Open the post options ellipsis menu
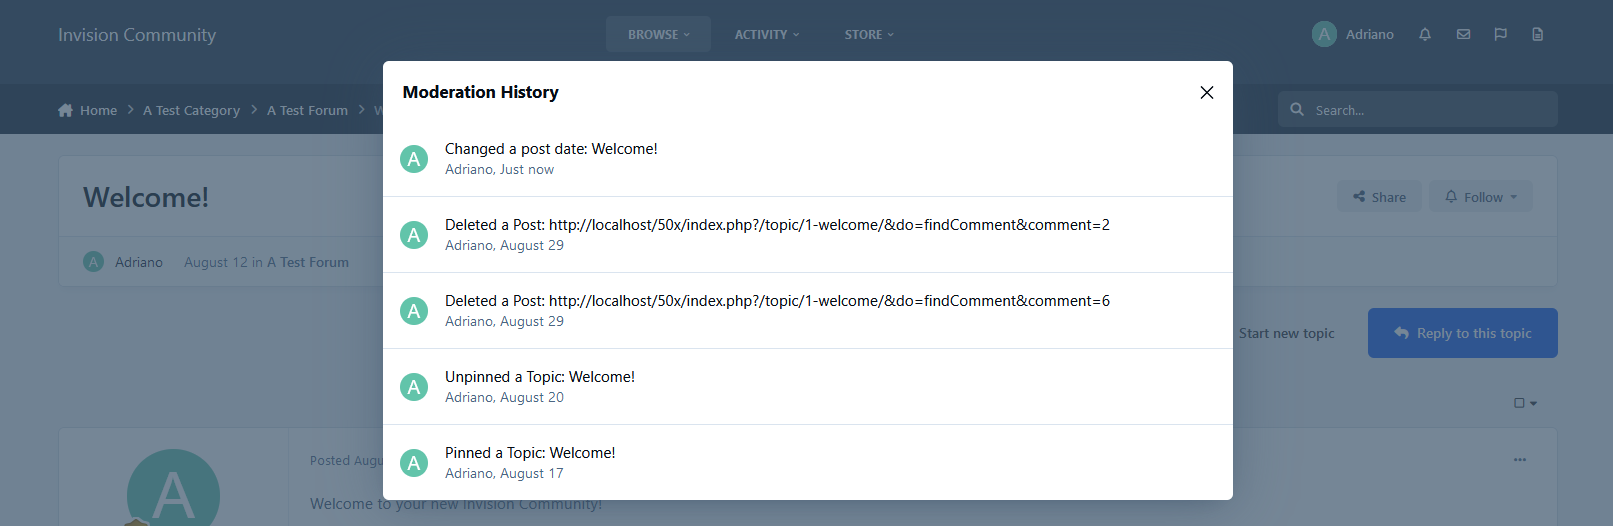Viewport: 1613px width, 526px height. [x=1520, y=460]
